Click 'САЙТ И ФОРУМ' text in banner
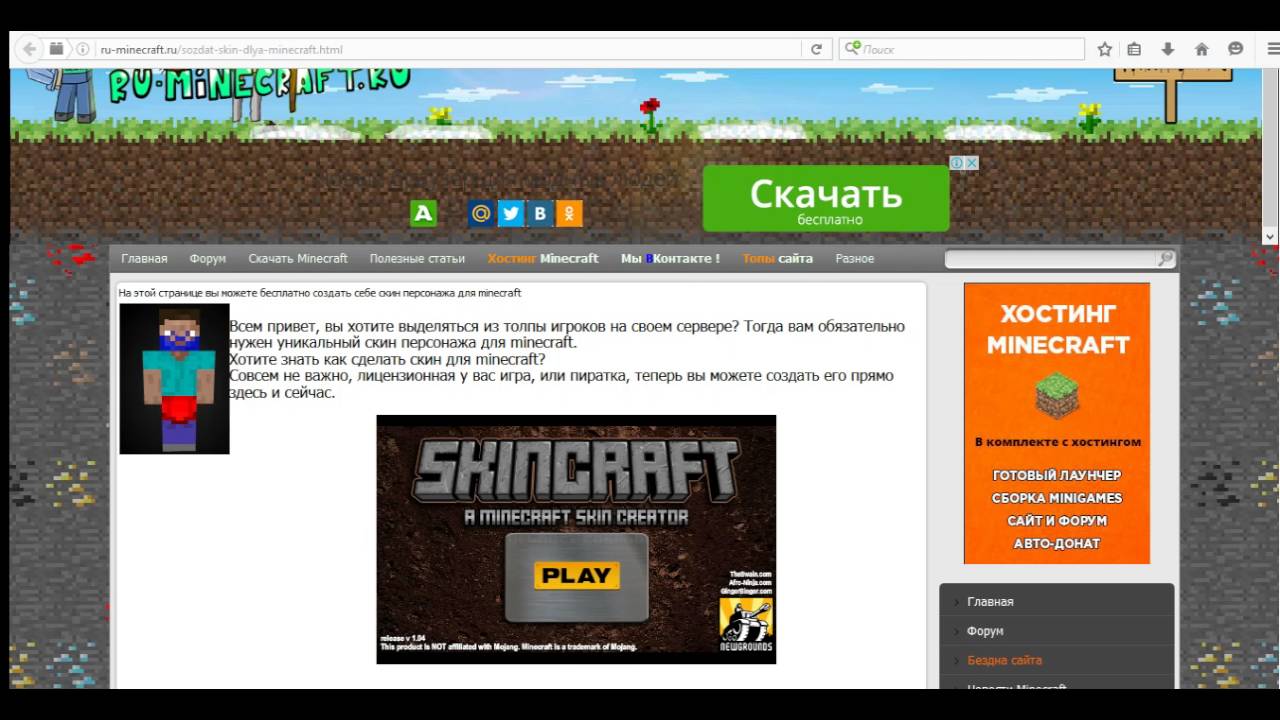This screenshot has height=720, width=1280. point(1057,521)
